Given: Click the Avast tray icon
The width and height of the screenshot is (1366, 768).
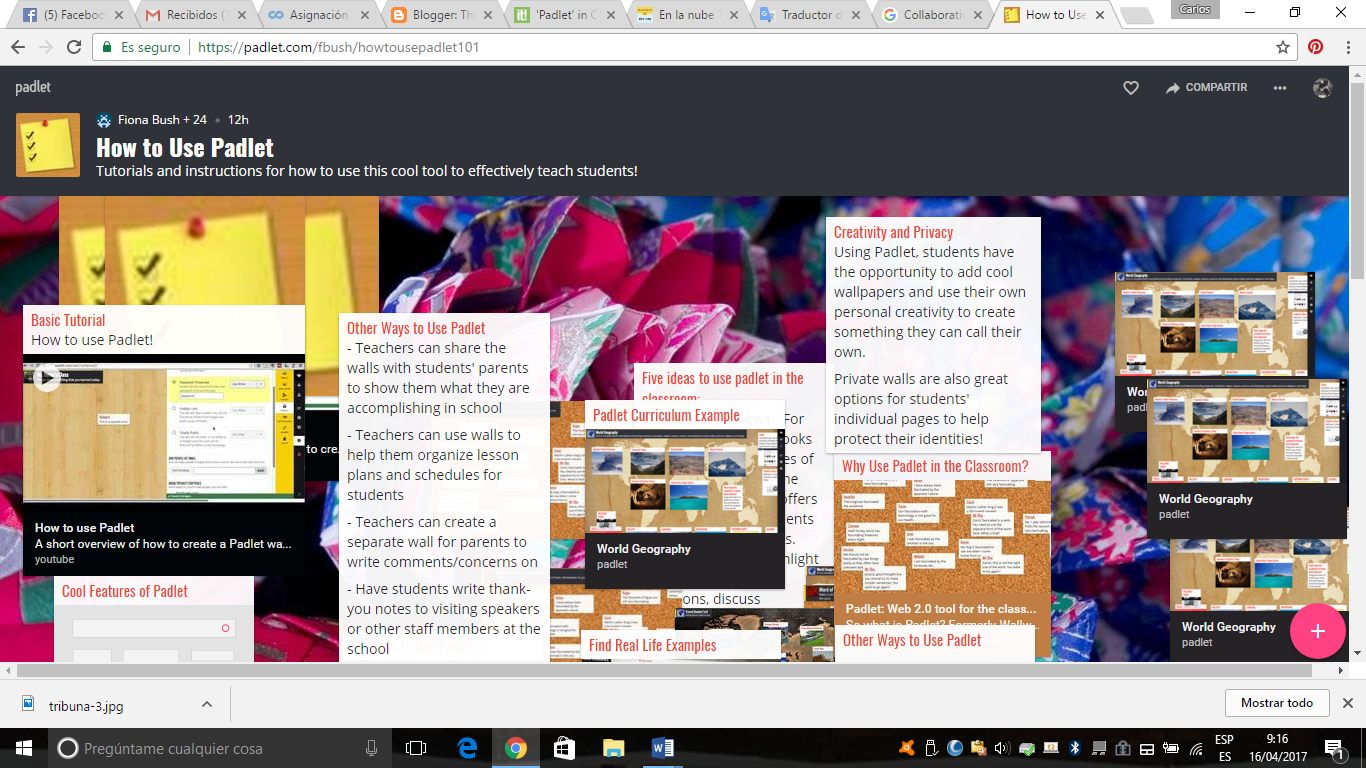Looking at the screenshot, I should point(906,748).
